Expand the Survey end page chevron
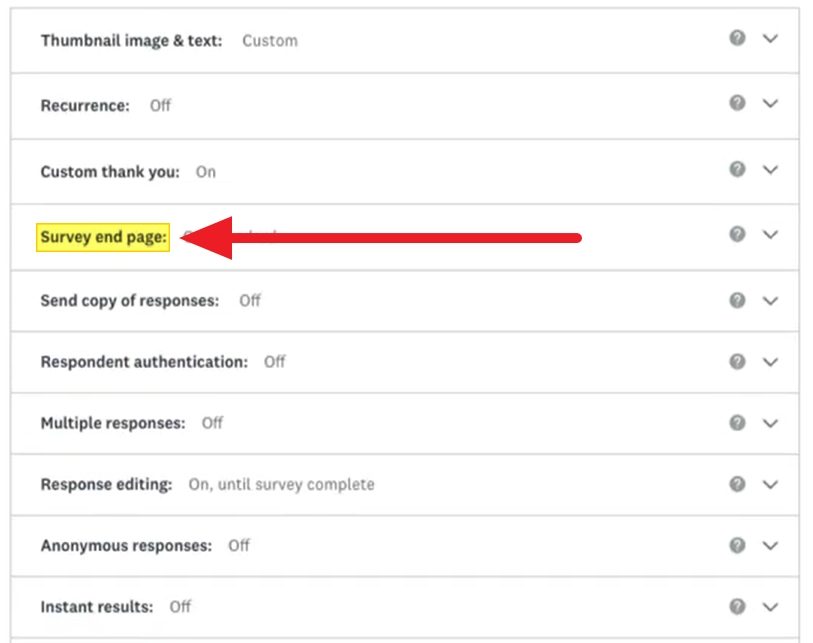 (x=769, y=234)
